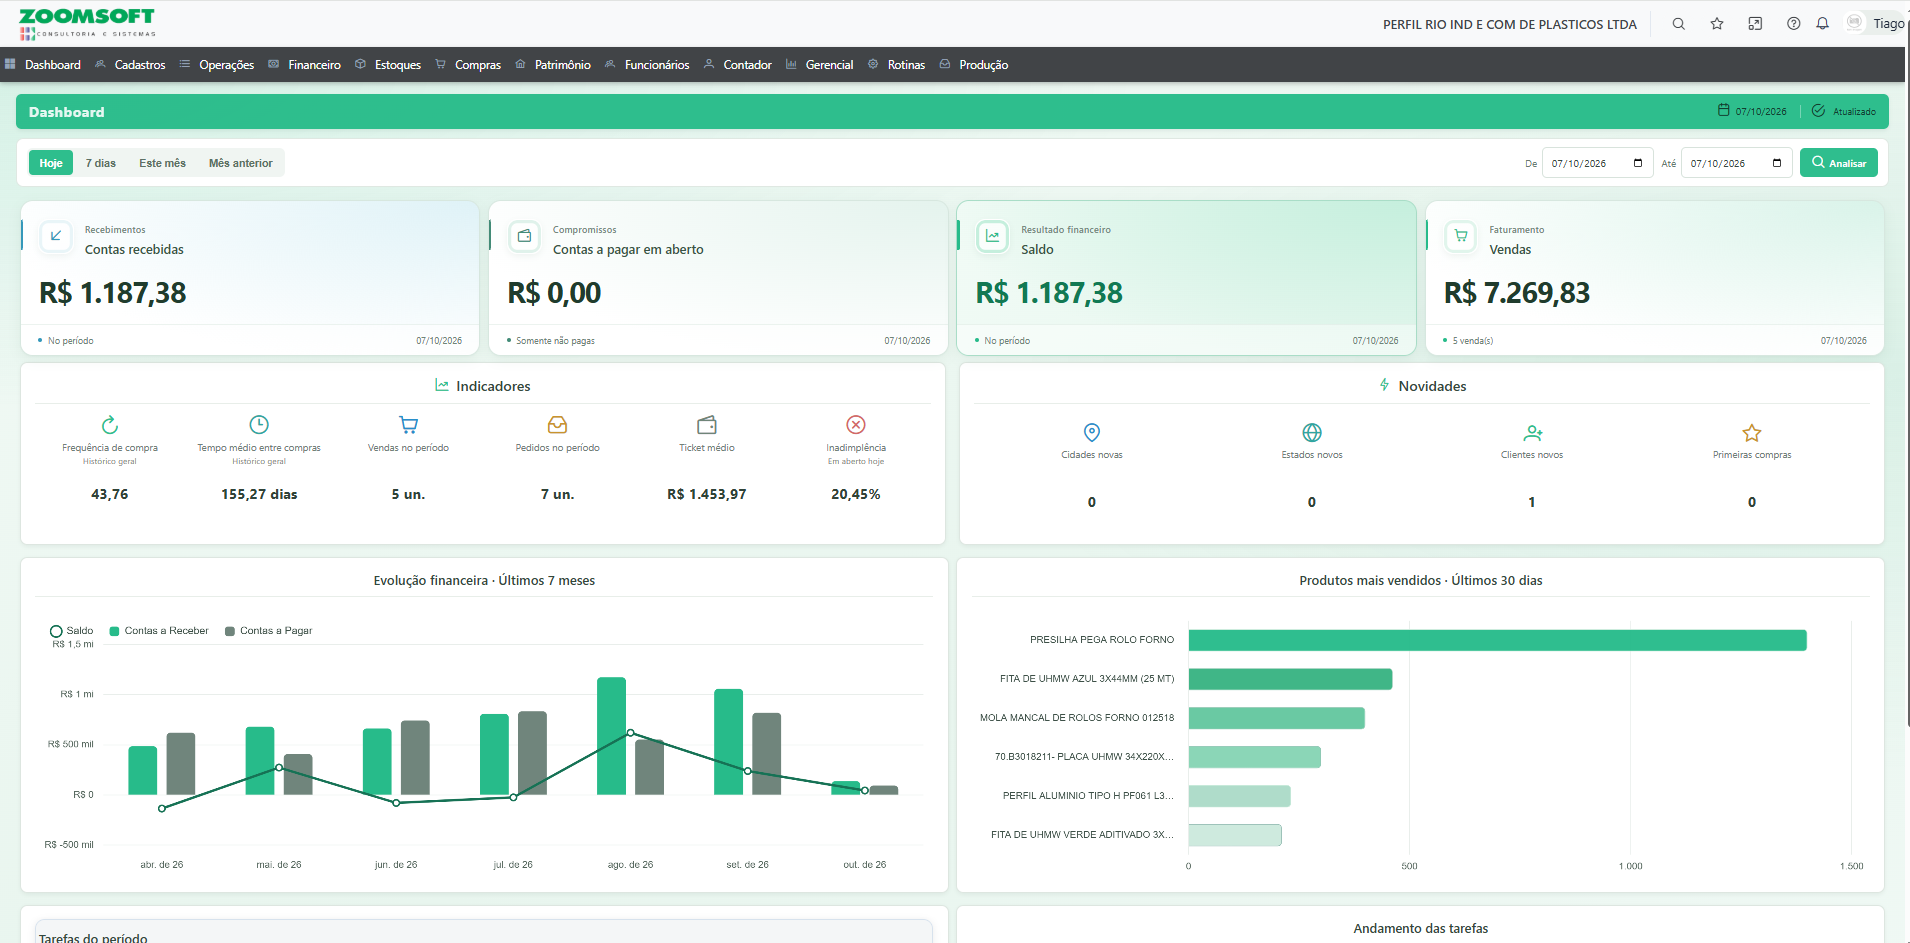This screenshot has height=943, width=1910.
Task: Open the Contador menu
Action: pos(738,65)
